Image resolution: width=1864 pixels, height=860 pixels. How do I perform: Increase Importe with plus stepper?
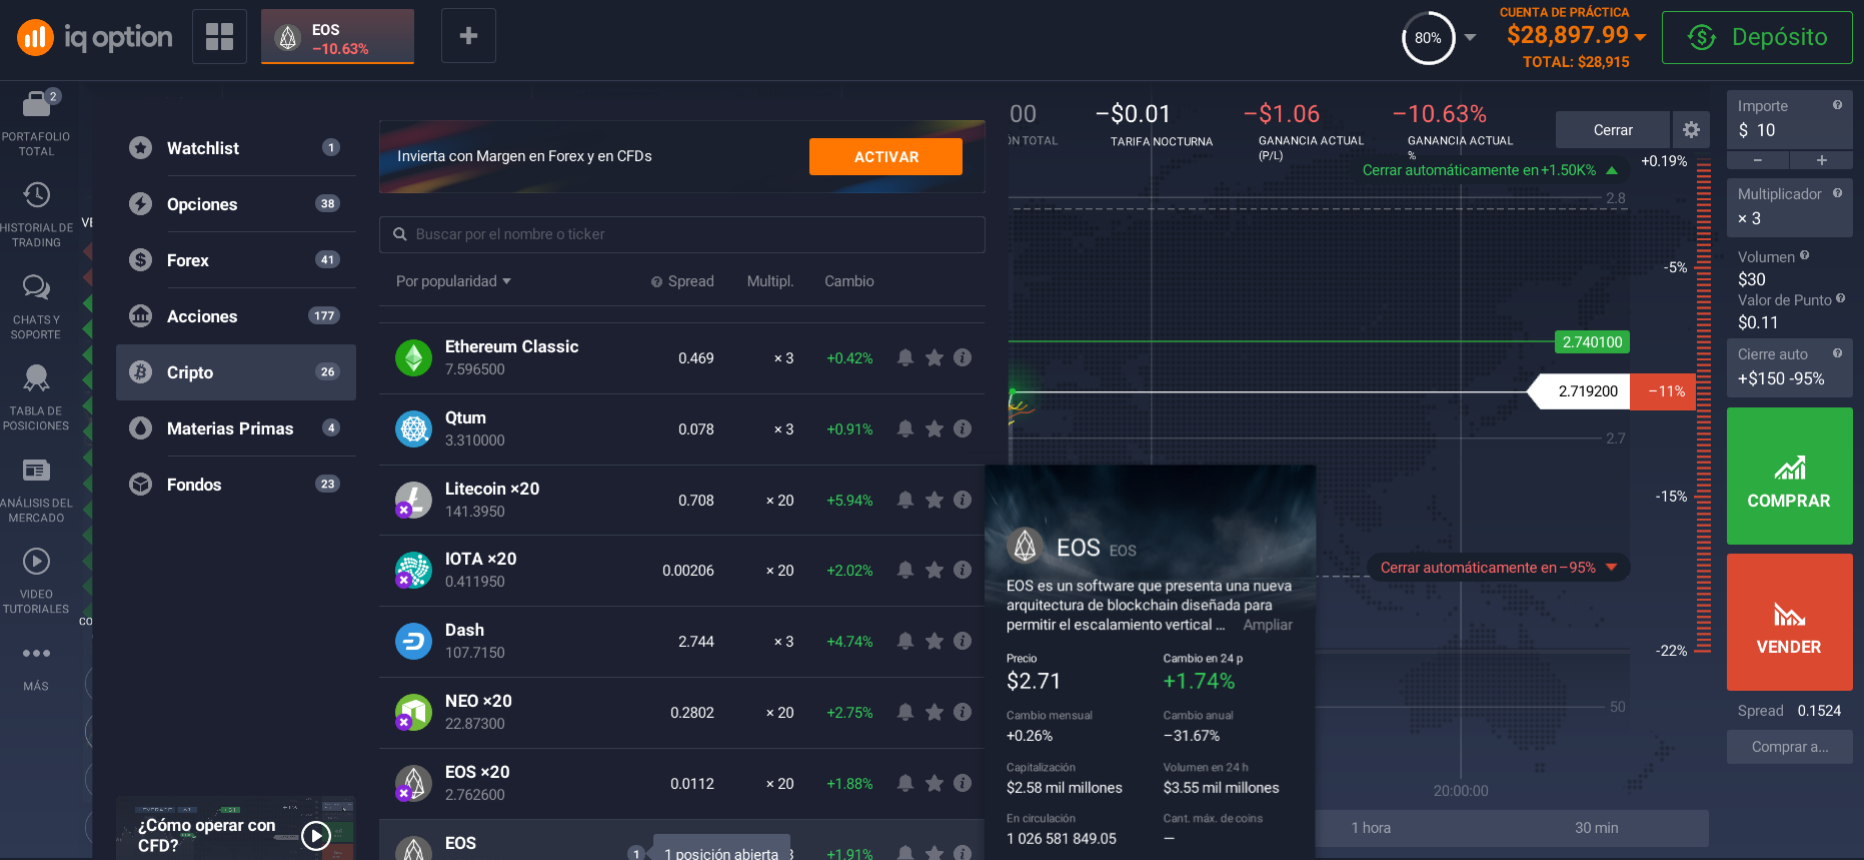click(x=1821, y=160)
